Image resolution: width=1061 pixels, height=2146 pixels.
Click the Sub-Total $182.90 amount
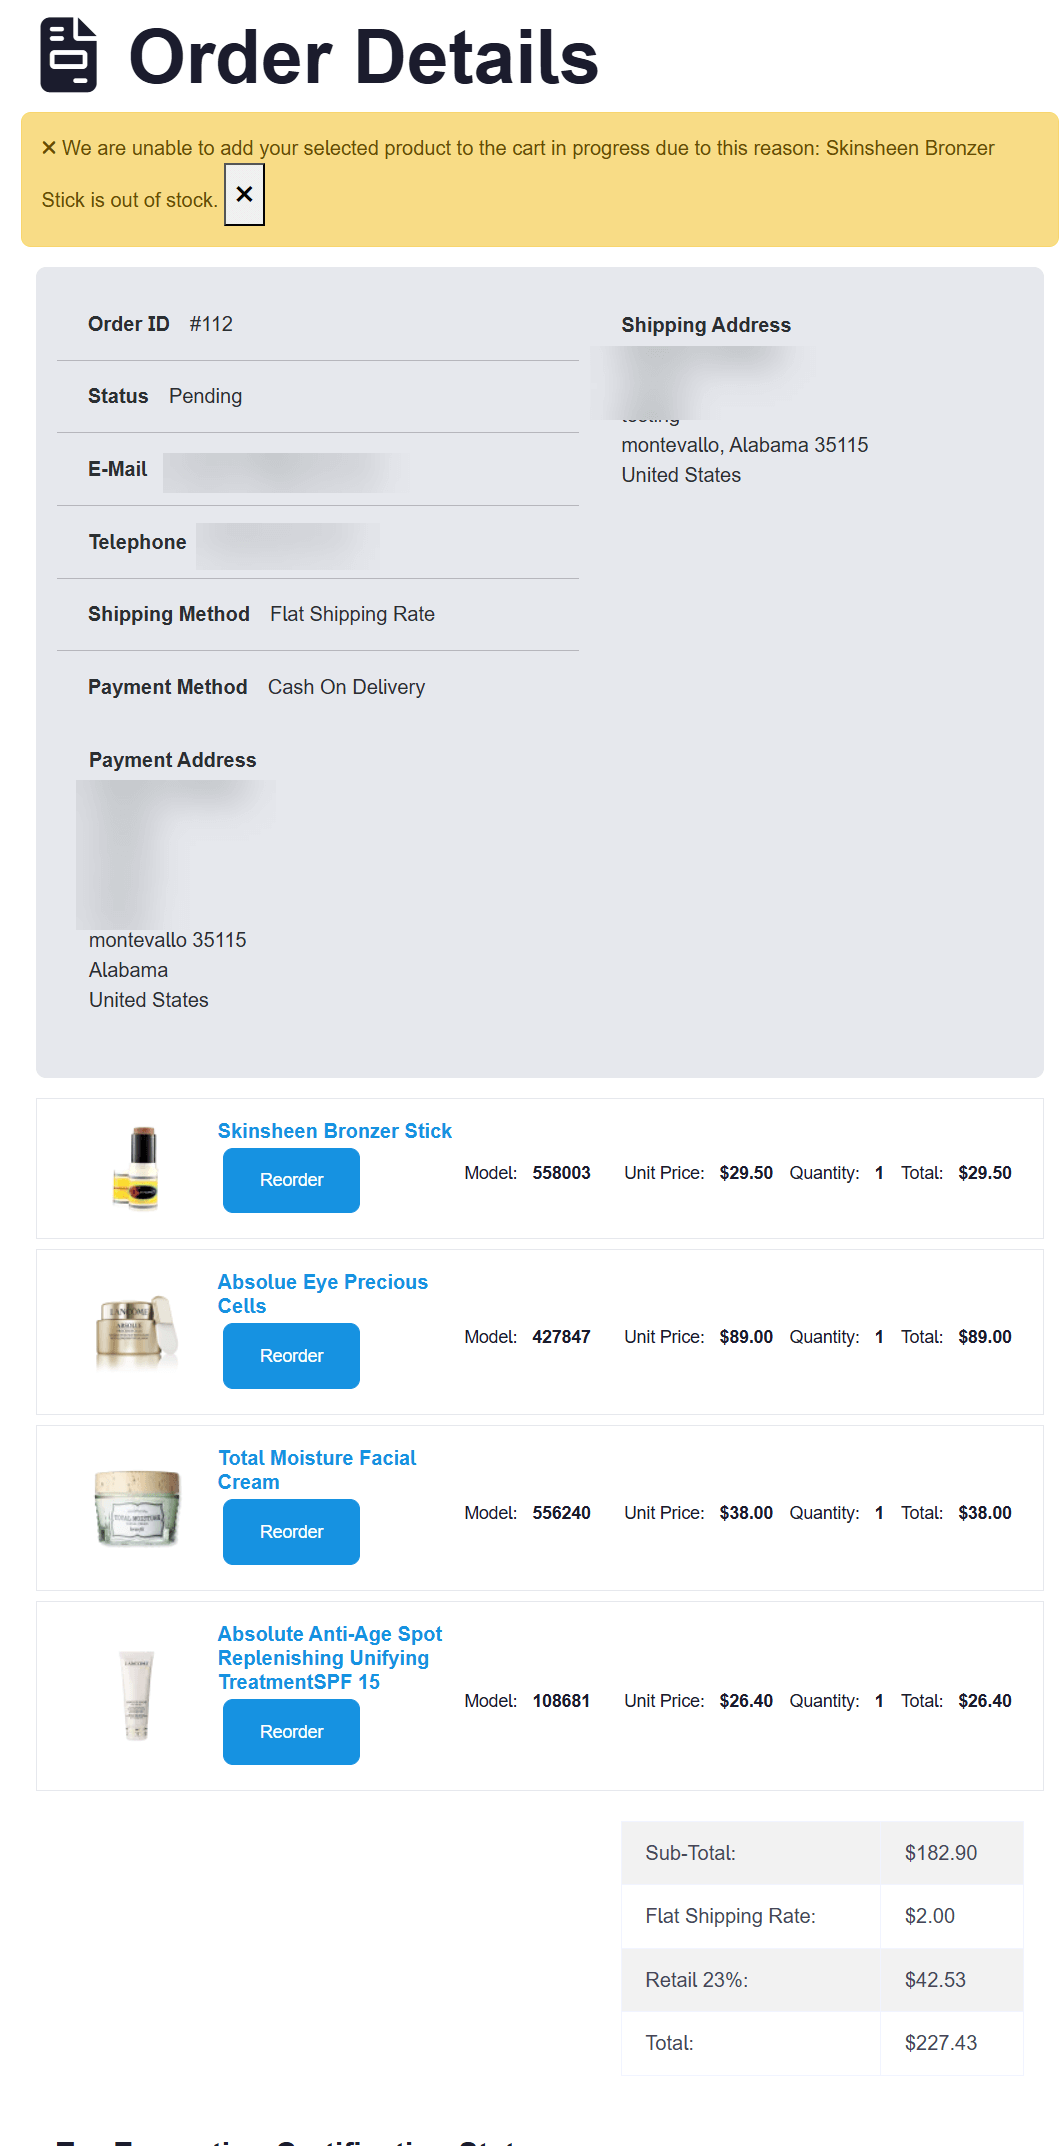[x=940, y=1853]
